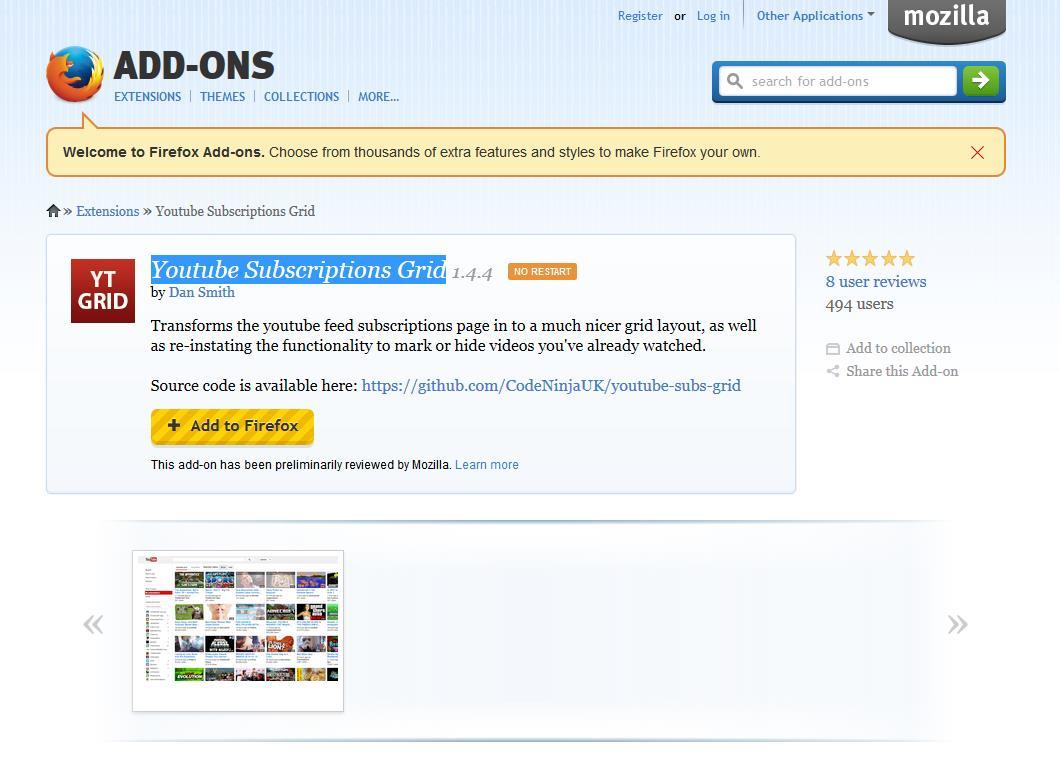
Task: Open the Other Applications dropdown
Action: (815, 16)
